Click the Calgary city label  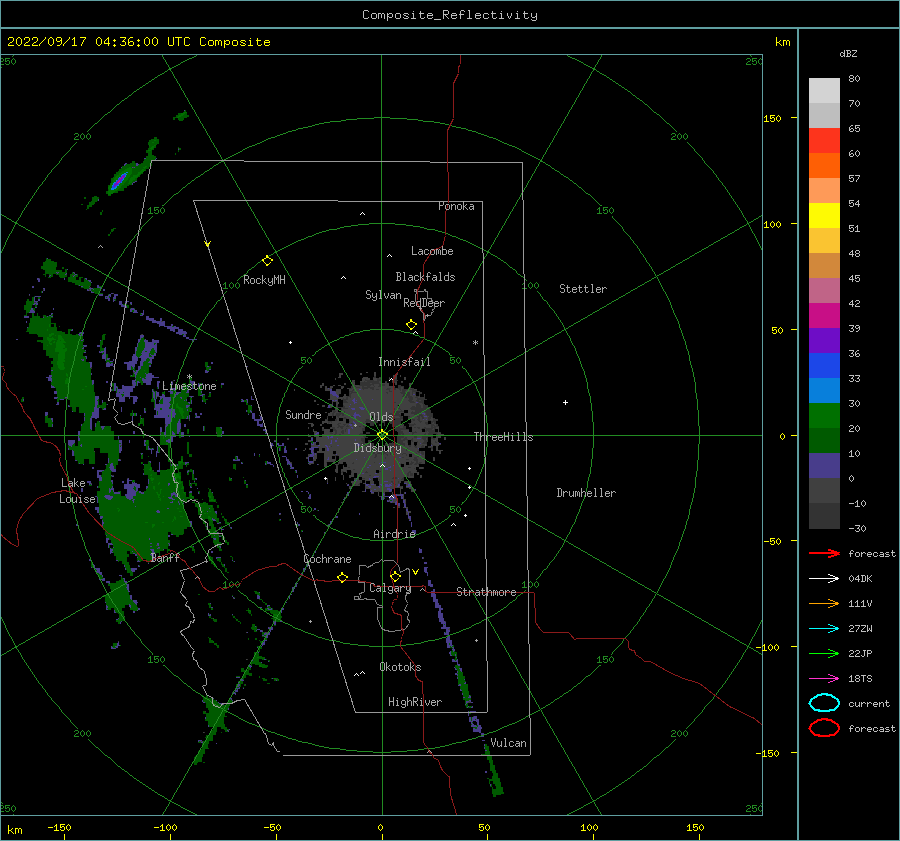coord(390,588)
